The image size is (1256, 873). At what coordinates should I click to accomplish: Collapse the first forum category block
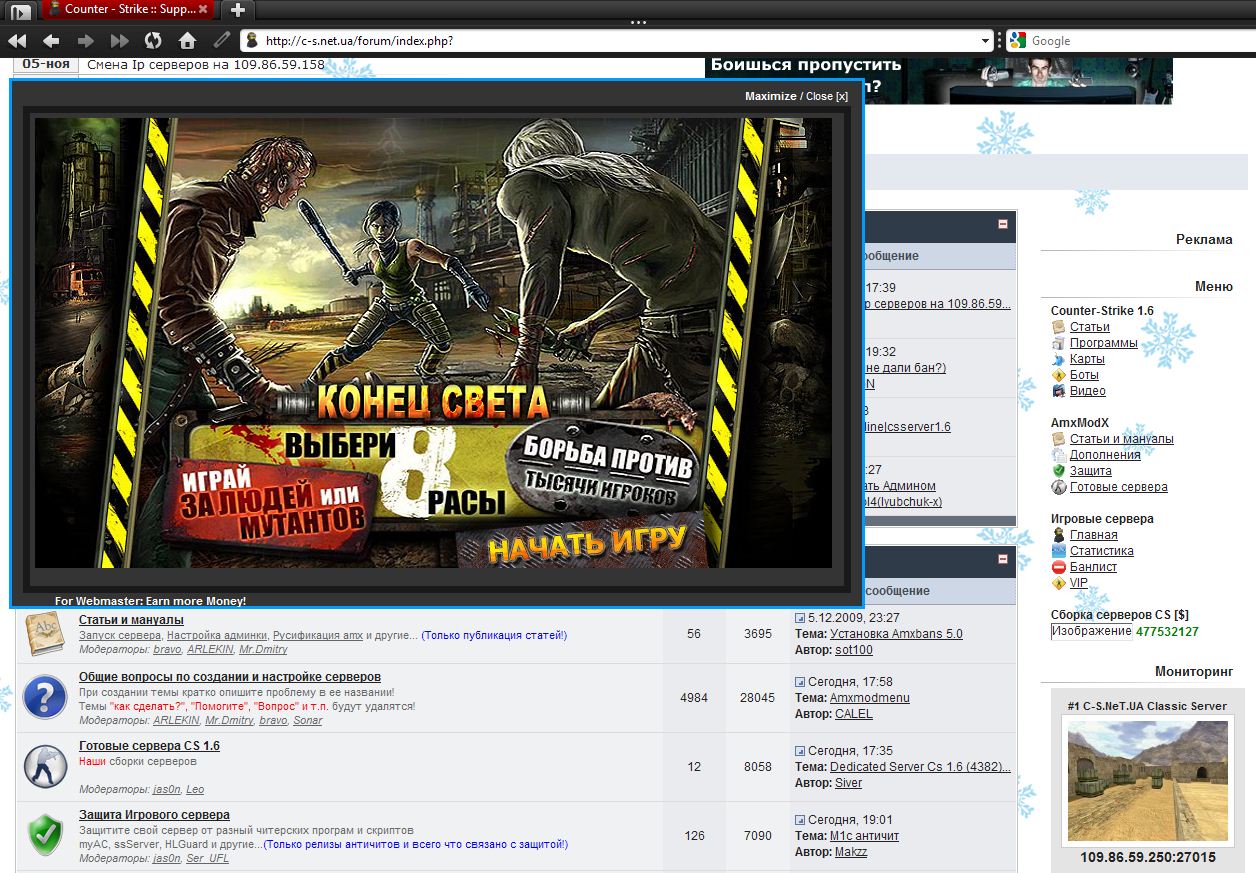coord(1003,225)
